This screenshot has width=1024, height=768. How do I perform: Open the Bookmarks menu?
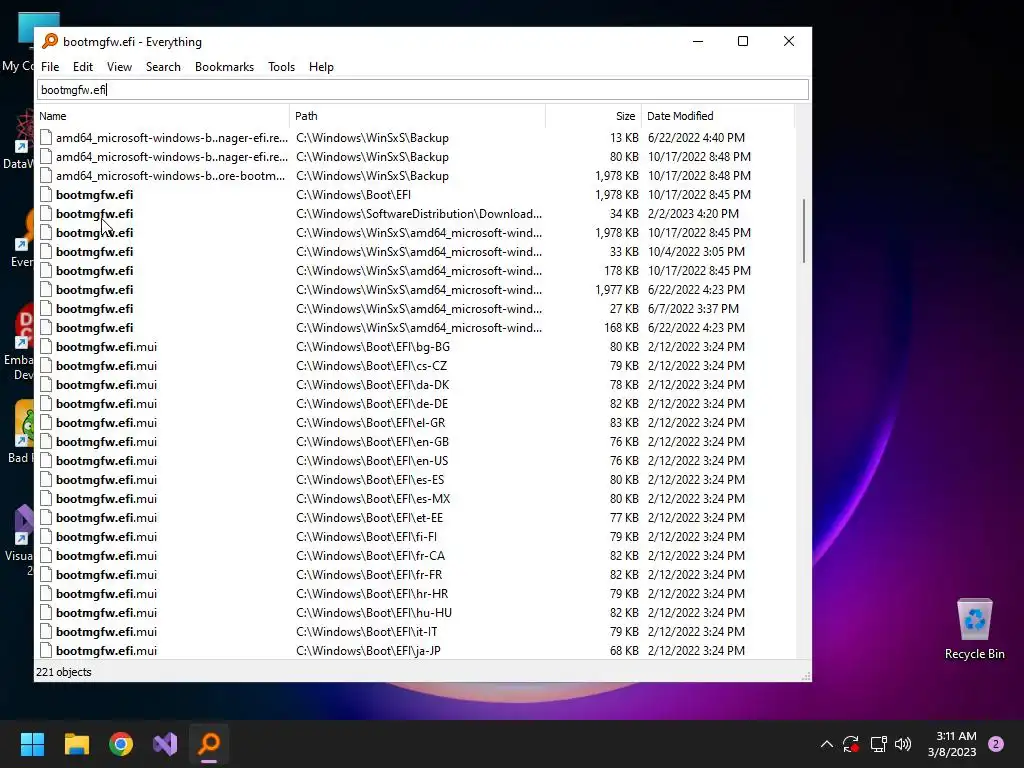coord(224,67)
